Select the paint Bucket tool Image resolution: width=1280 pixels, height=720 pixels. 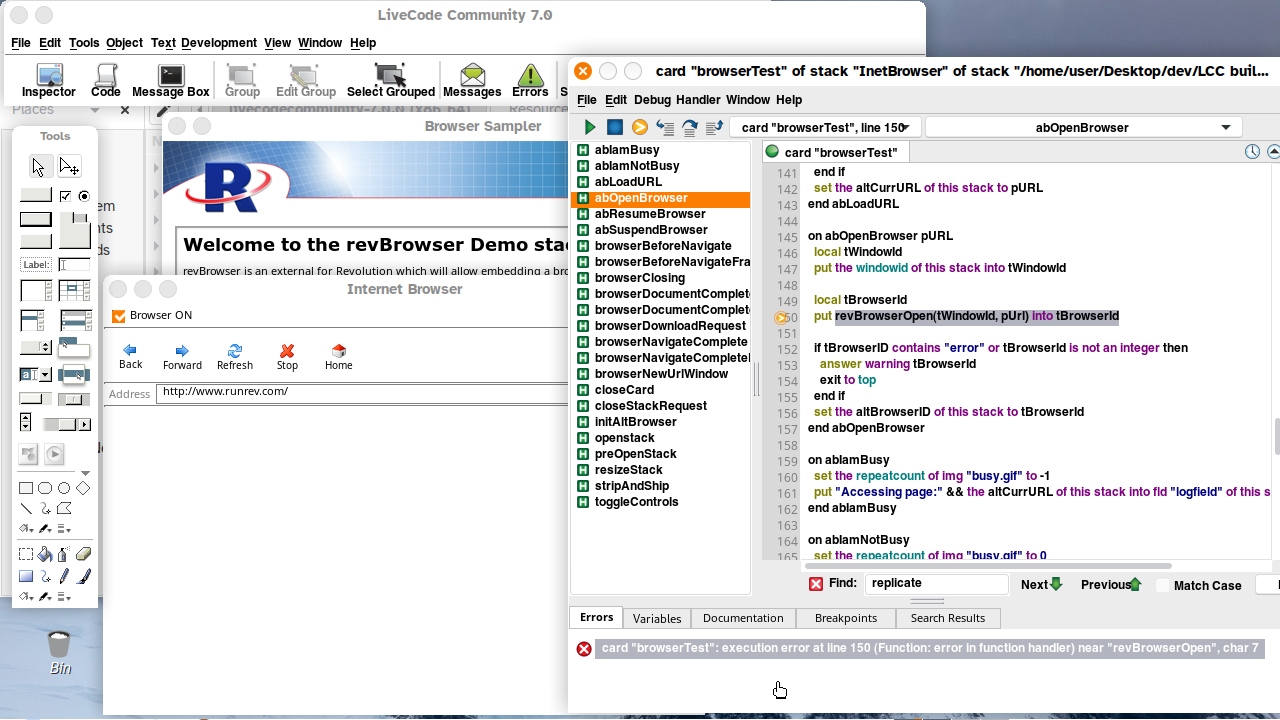click(45, 554)
